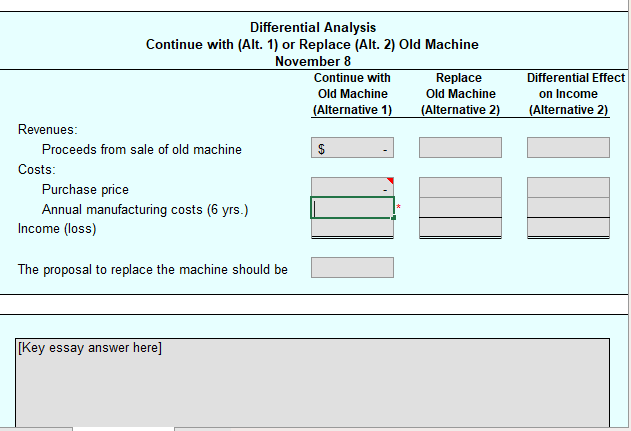Click the 'November 8' date text
The image size is (631, 431).
coord(313,61)
